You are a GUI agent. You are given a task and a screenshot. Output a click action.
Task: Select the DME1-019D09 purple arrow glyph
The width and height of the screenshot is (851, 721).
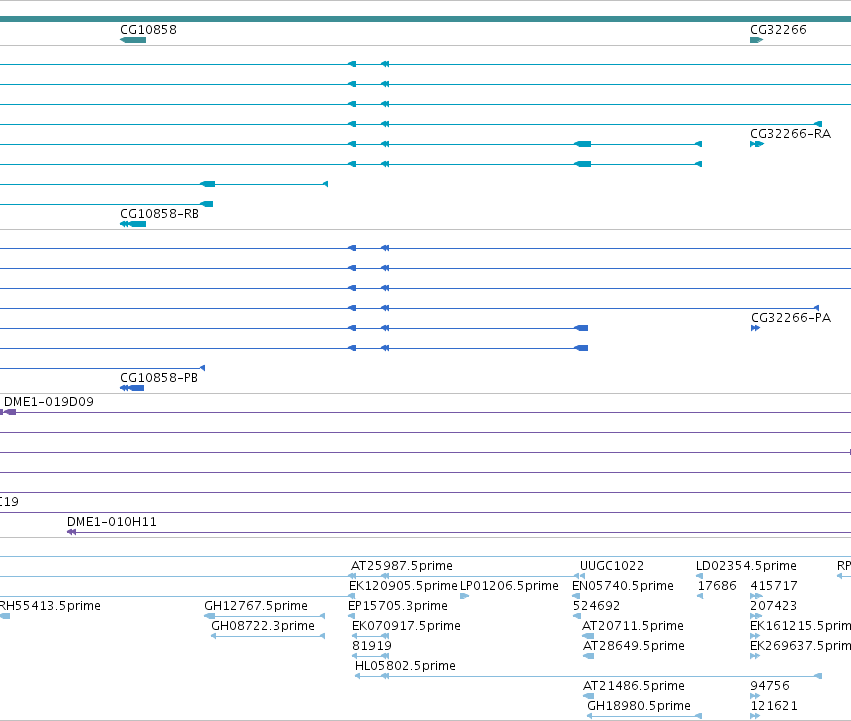(x=8, y=412)
